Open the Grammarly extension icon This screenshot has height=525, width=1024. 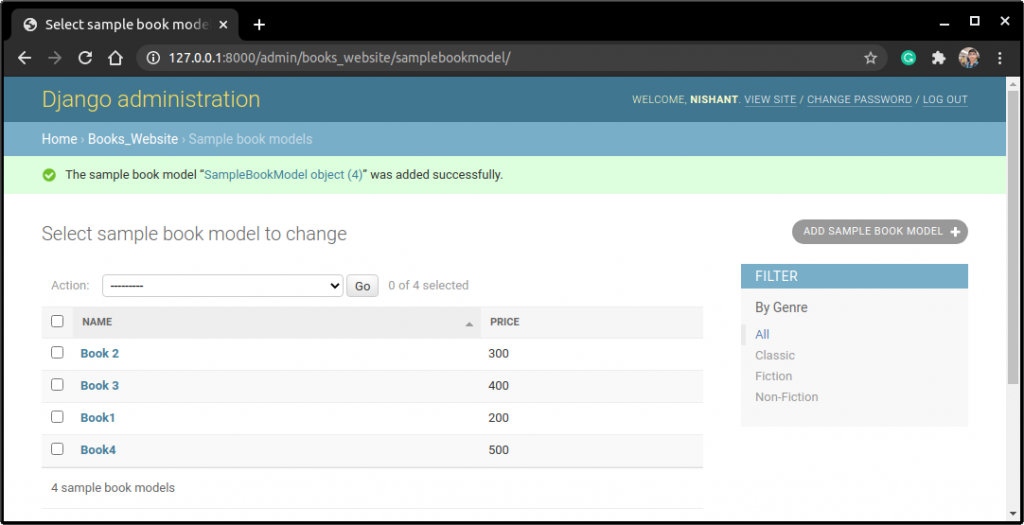pyautogui.click(x=908, y=58)
